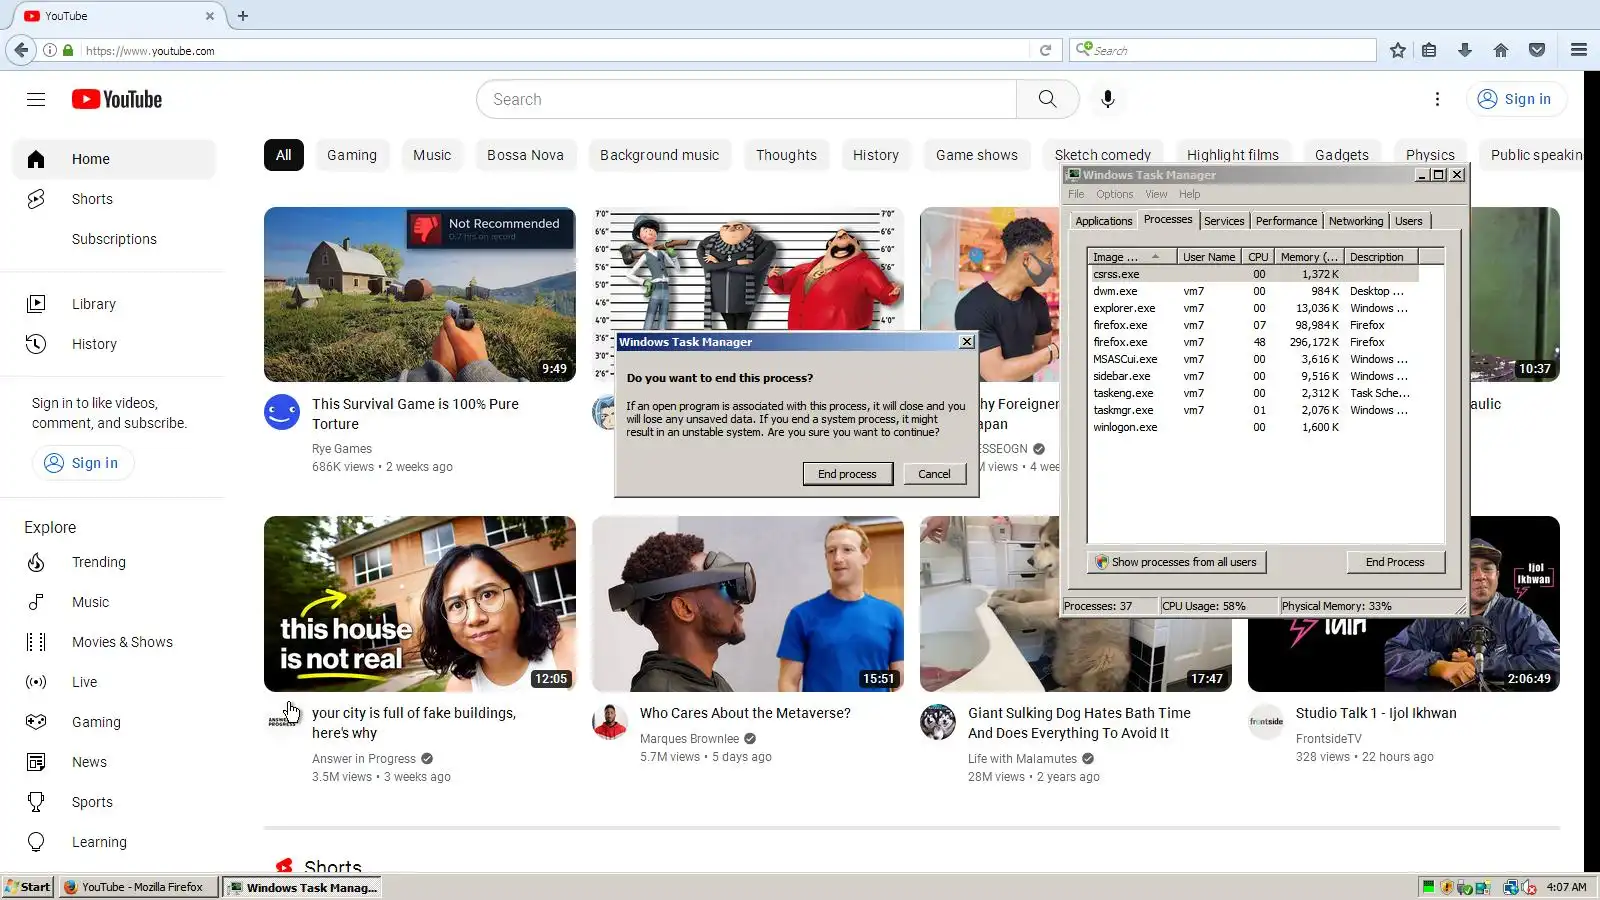Click the History clock icon in sidebar
Image resolution: width=1600 pixels, height=900 pixels.
click(36, 344)
